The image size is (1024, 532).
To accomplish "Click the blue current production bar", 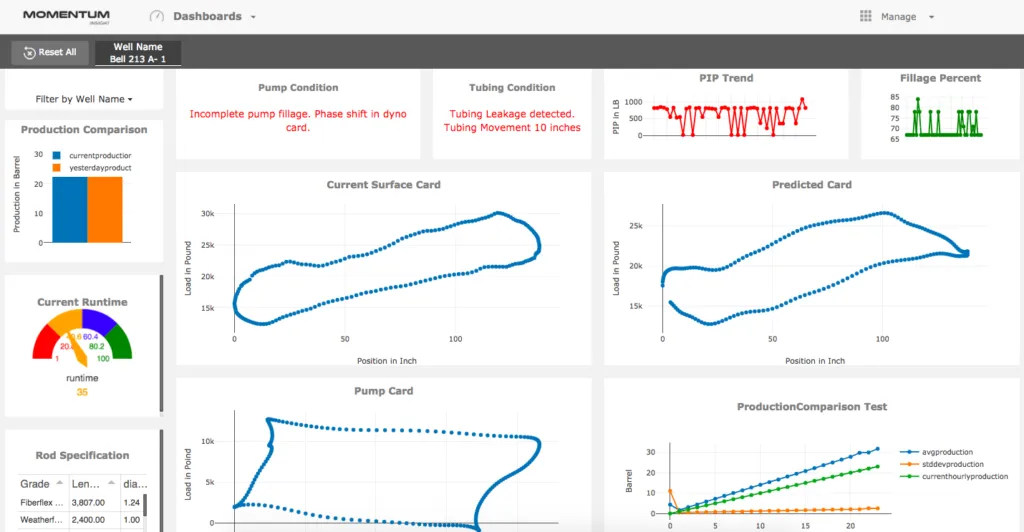I will coord(69,208).
